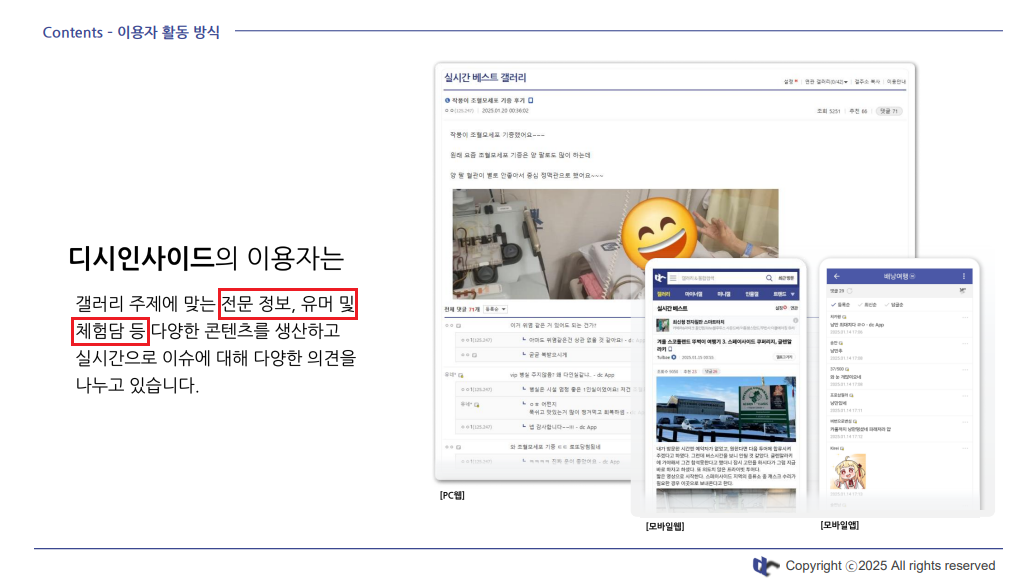Click 갤주소 복사 link in PC header
Image resolution: width=1035 pixels, height=582 pixels.
tap(867, 82)
